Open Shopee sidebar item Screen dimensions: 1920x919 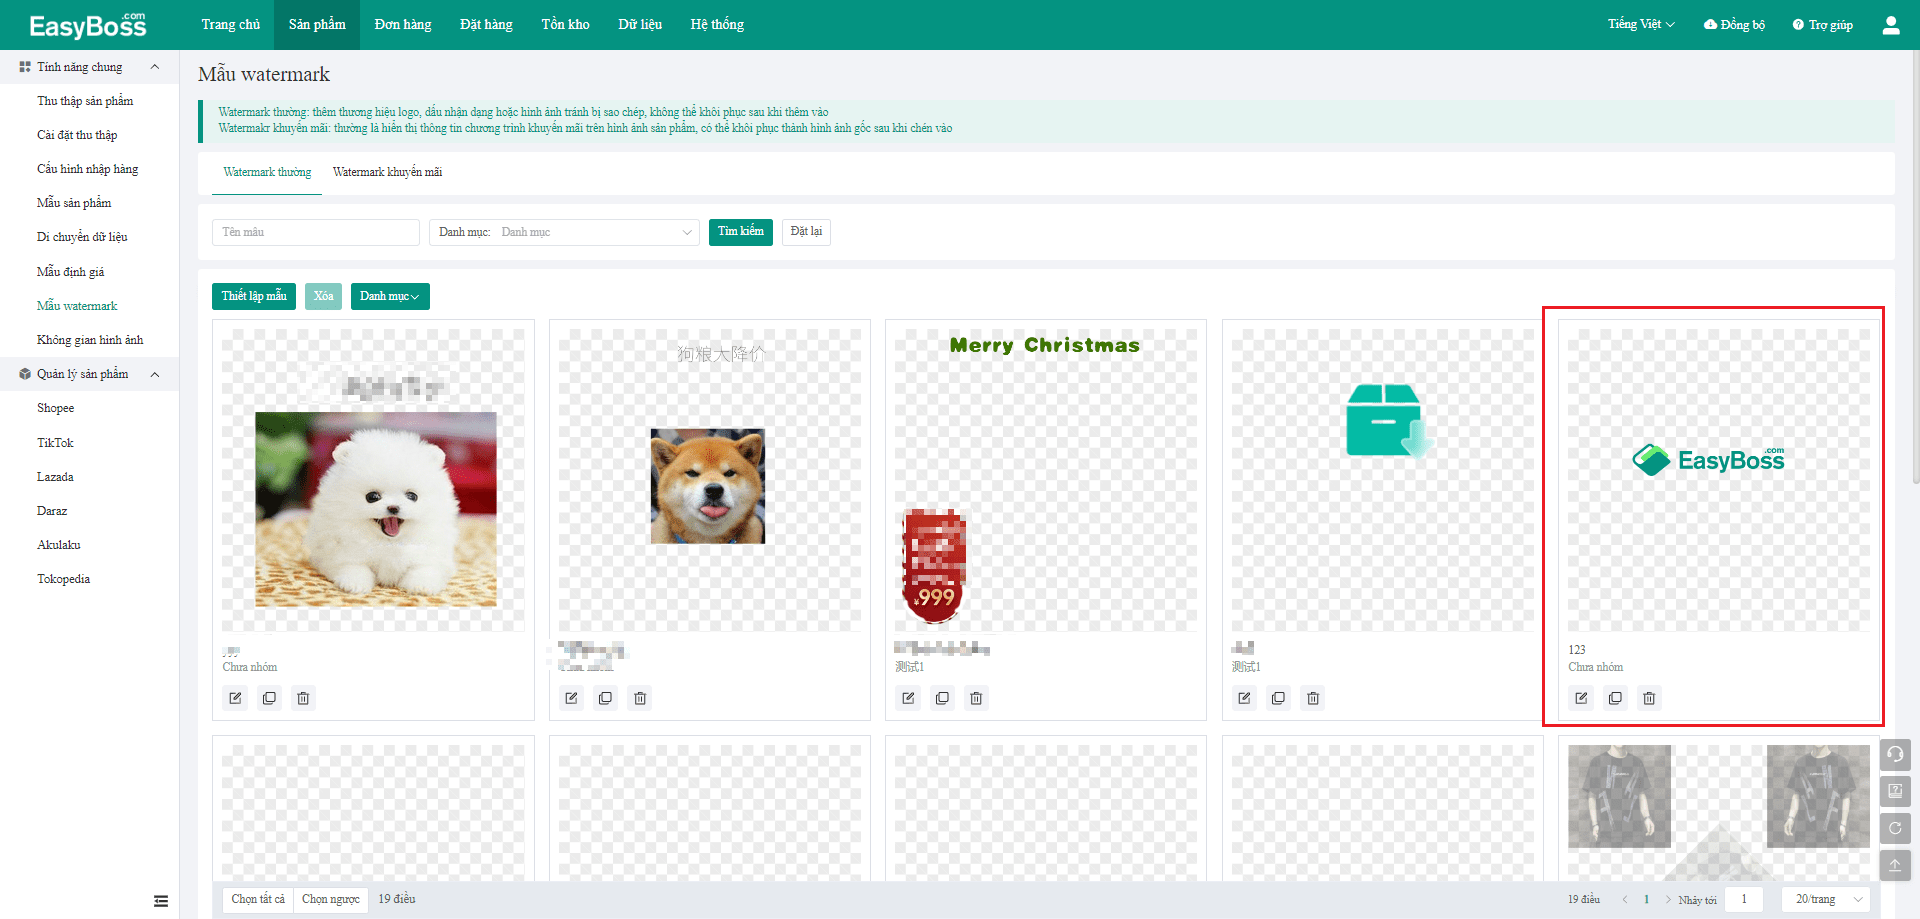click(56, 408)
